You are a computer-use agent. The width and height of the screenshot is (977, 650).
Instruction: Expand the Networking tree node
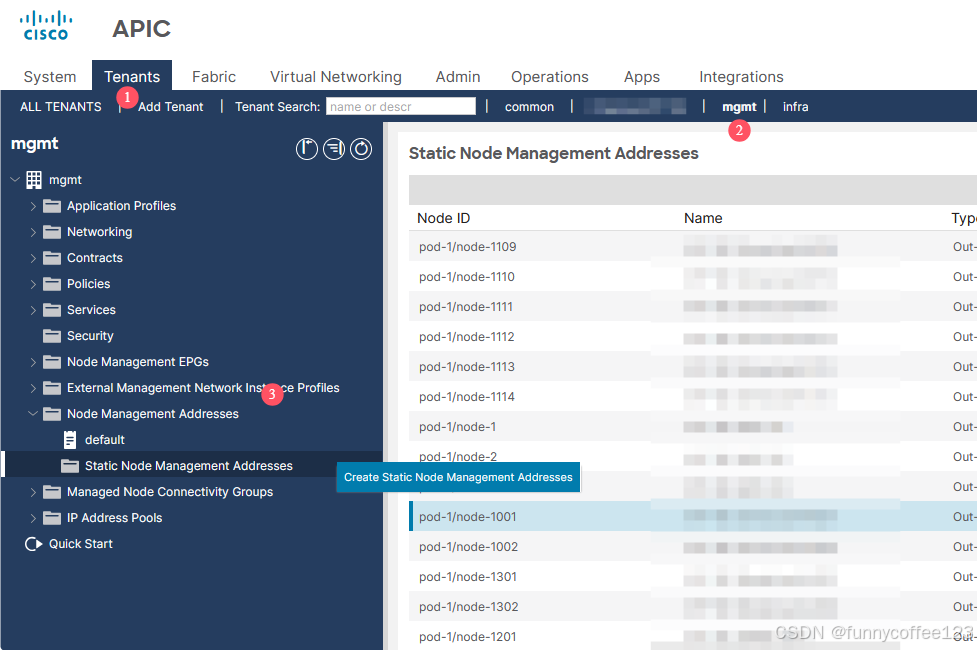click(33, 232)
